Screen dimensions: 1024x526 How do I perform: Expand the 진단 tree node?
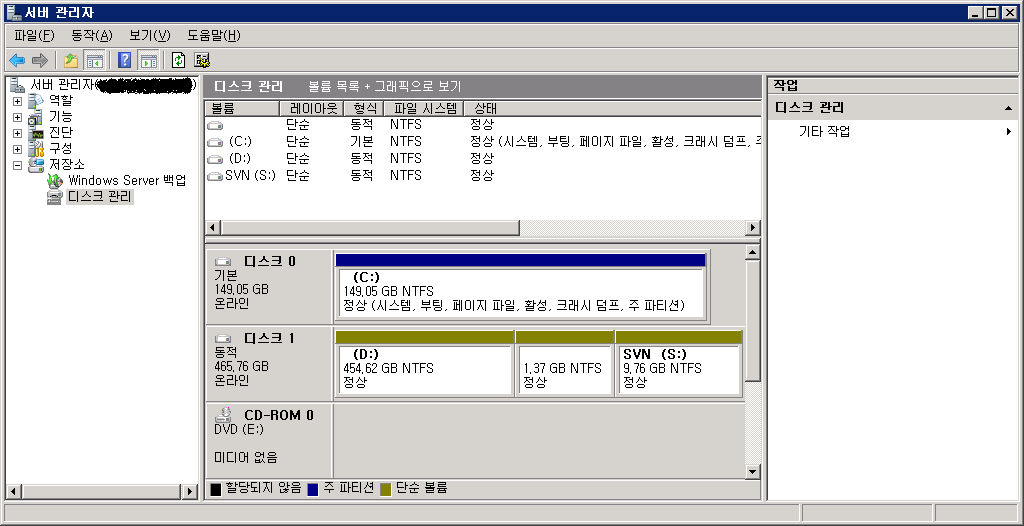pos(17,133)
